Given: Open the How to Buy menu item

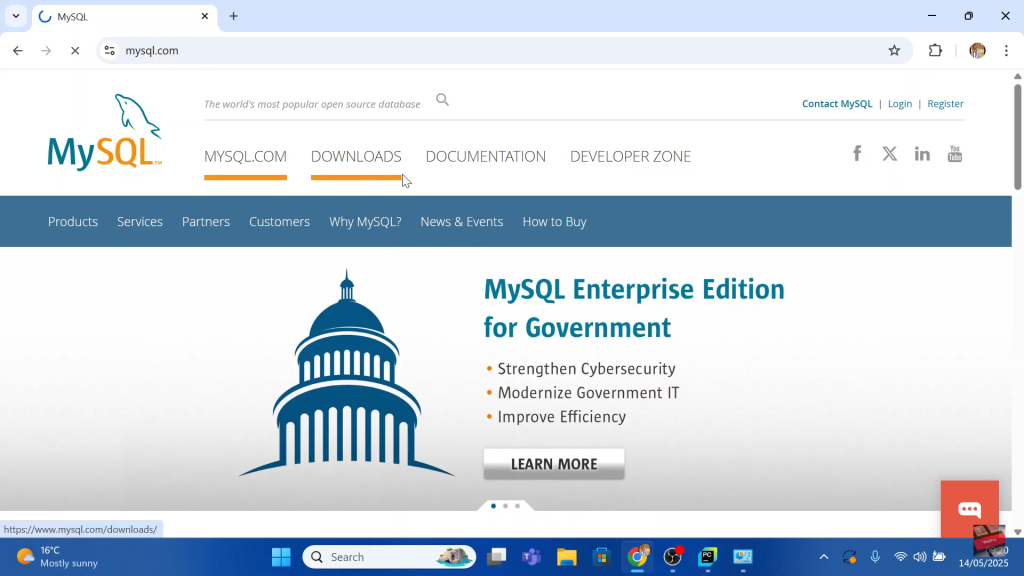Looking at the screenshot, I should pyautogui.click(x=554, y=222).
